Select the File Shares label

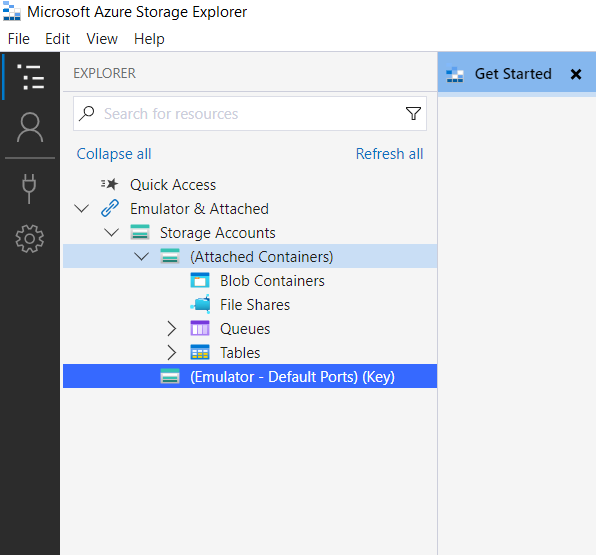[255, 304]
